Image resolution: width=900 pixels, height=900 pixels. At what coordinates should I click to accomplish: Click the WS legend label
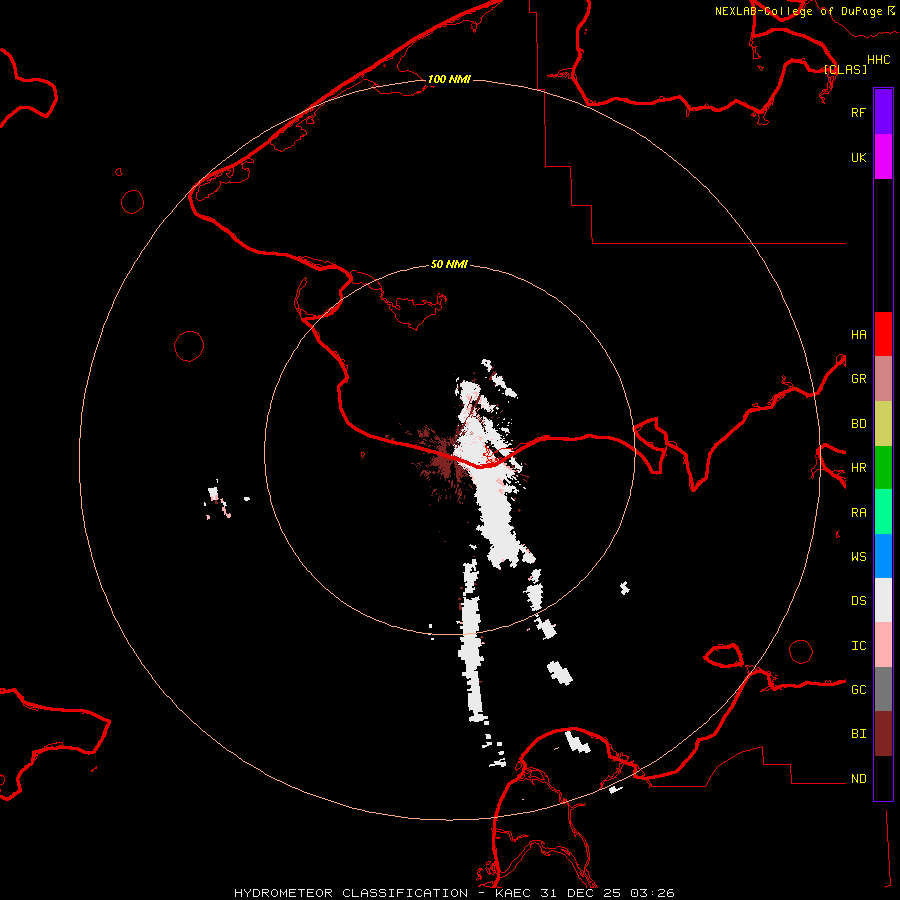click(858, 557)
